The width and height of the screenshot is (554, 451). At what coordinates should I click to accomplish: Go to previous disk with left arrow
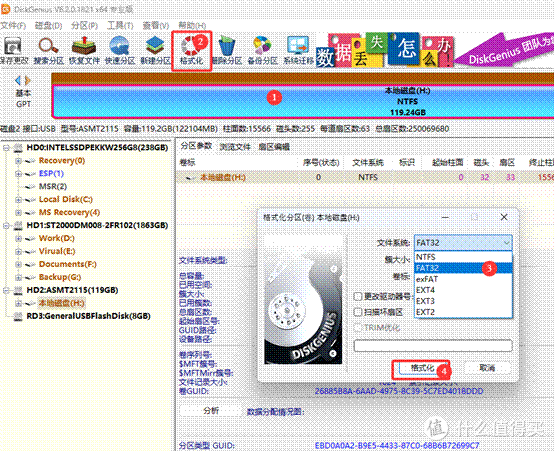click(x=18, y=80)
